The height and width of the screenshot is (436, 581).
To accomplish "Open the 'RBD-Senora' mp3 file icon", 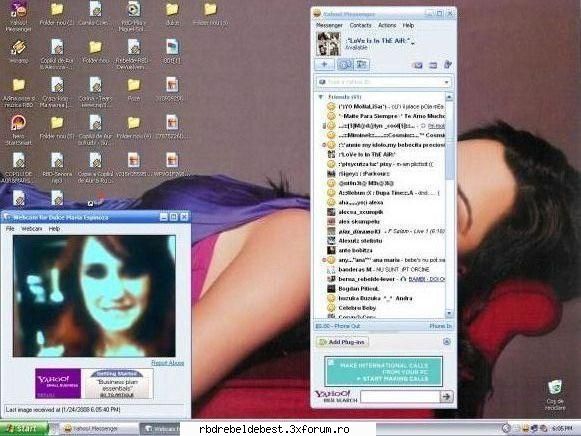I will pos(57,168).
